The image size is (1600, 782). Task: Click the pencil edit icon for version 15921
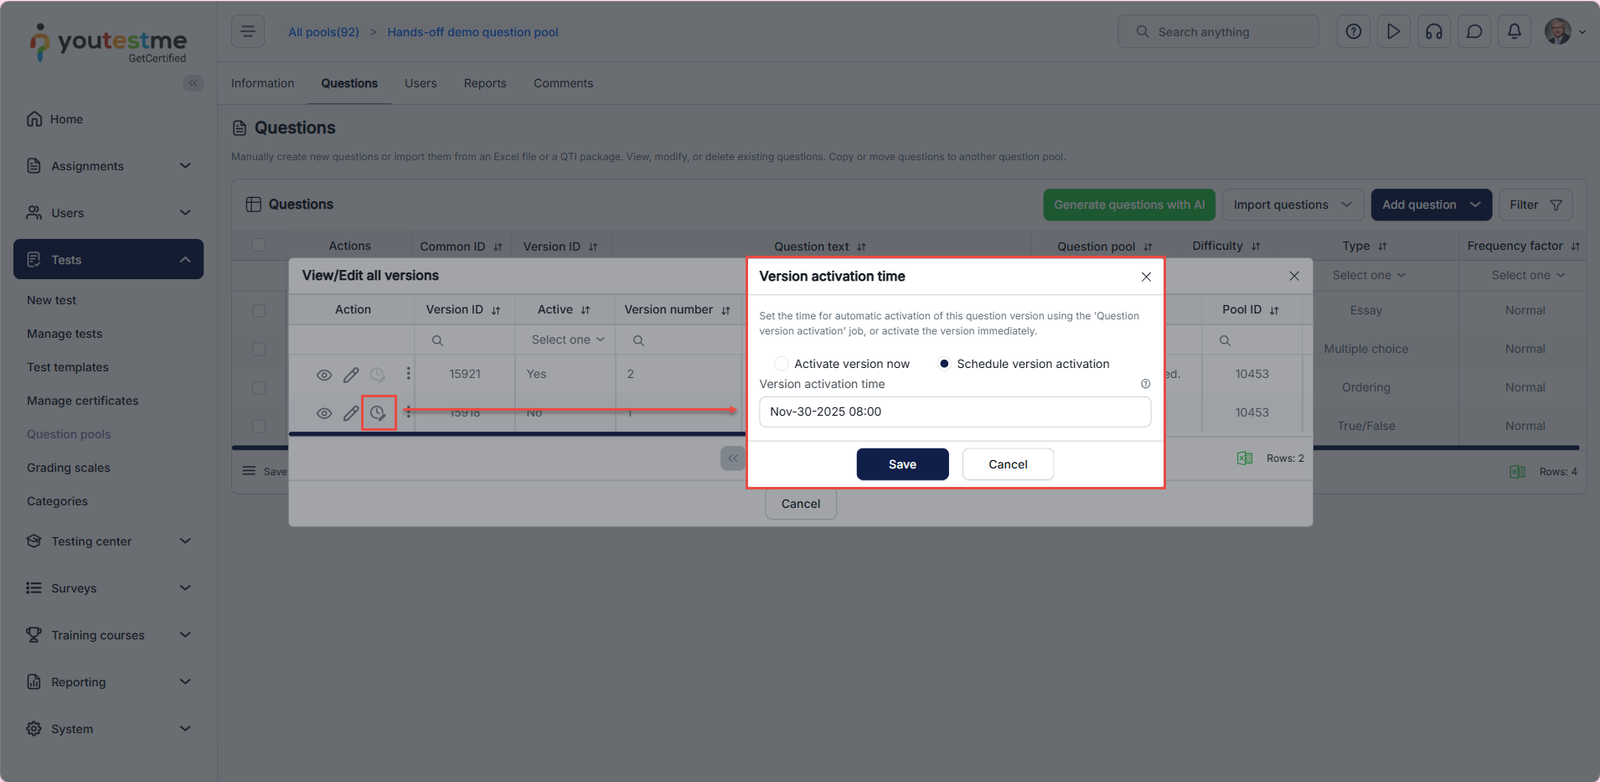[351, 375]
